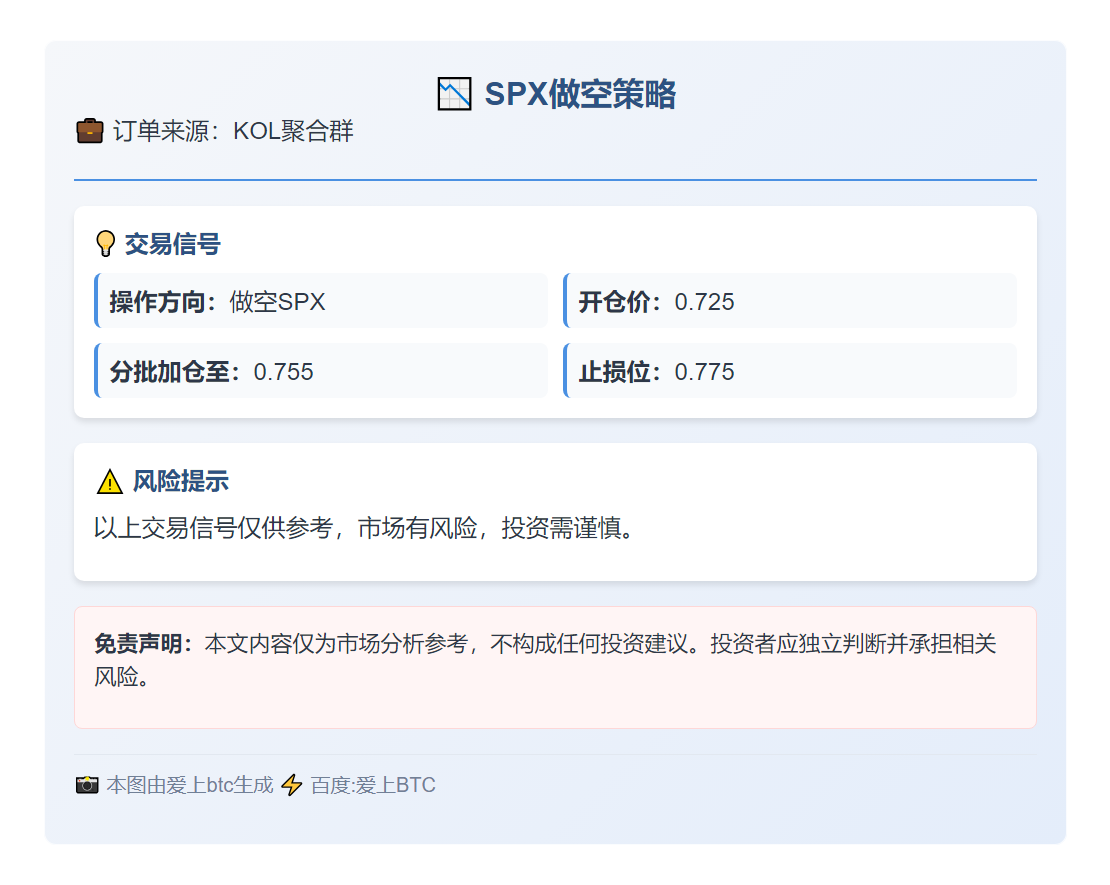Viewport: 1110px width, 885px height.
Task: Select the 开仓价 0.725 field
Action: coord(790,301)
